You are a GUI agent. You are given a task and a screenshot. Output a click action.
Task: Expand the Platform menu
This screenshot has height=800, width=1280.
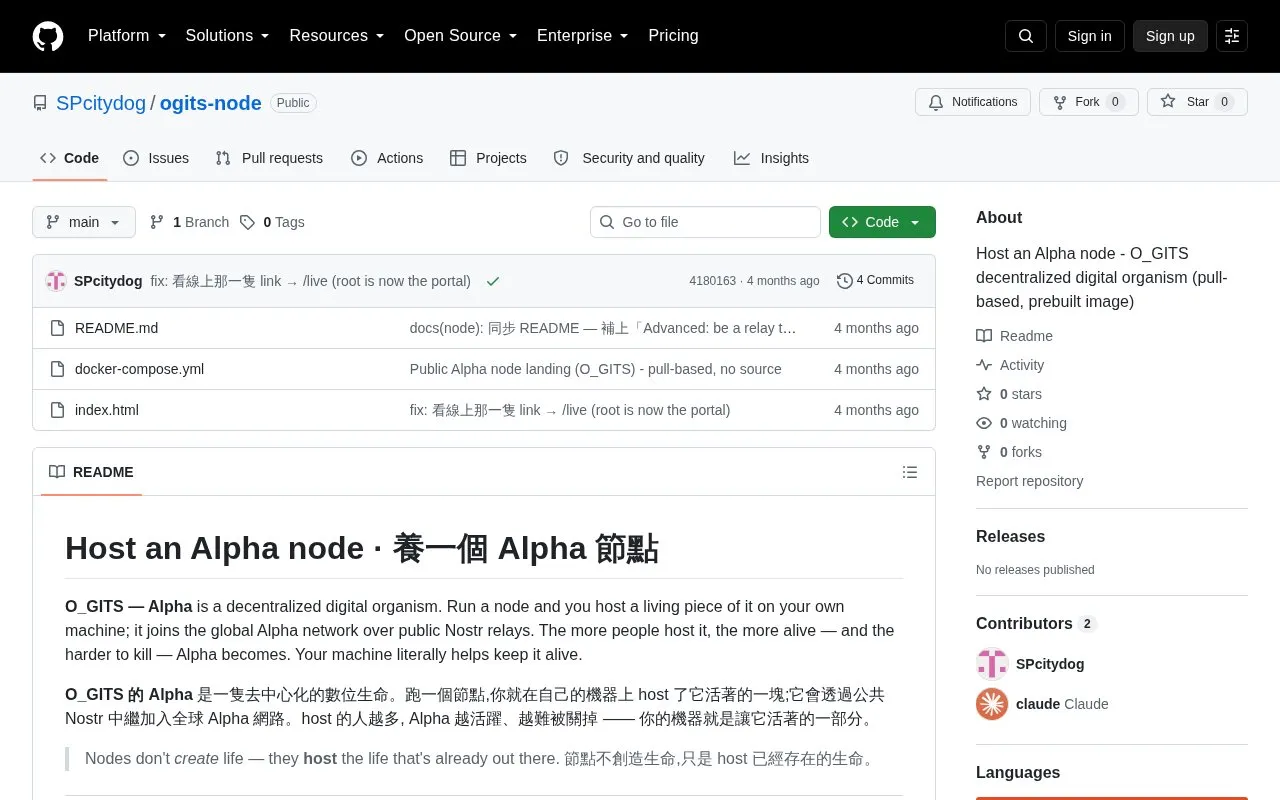(127, 36)
